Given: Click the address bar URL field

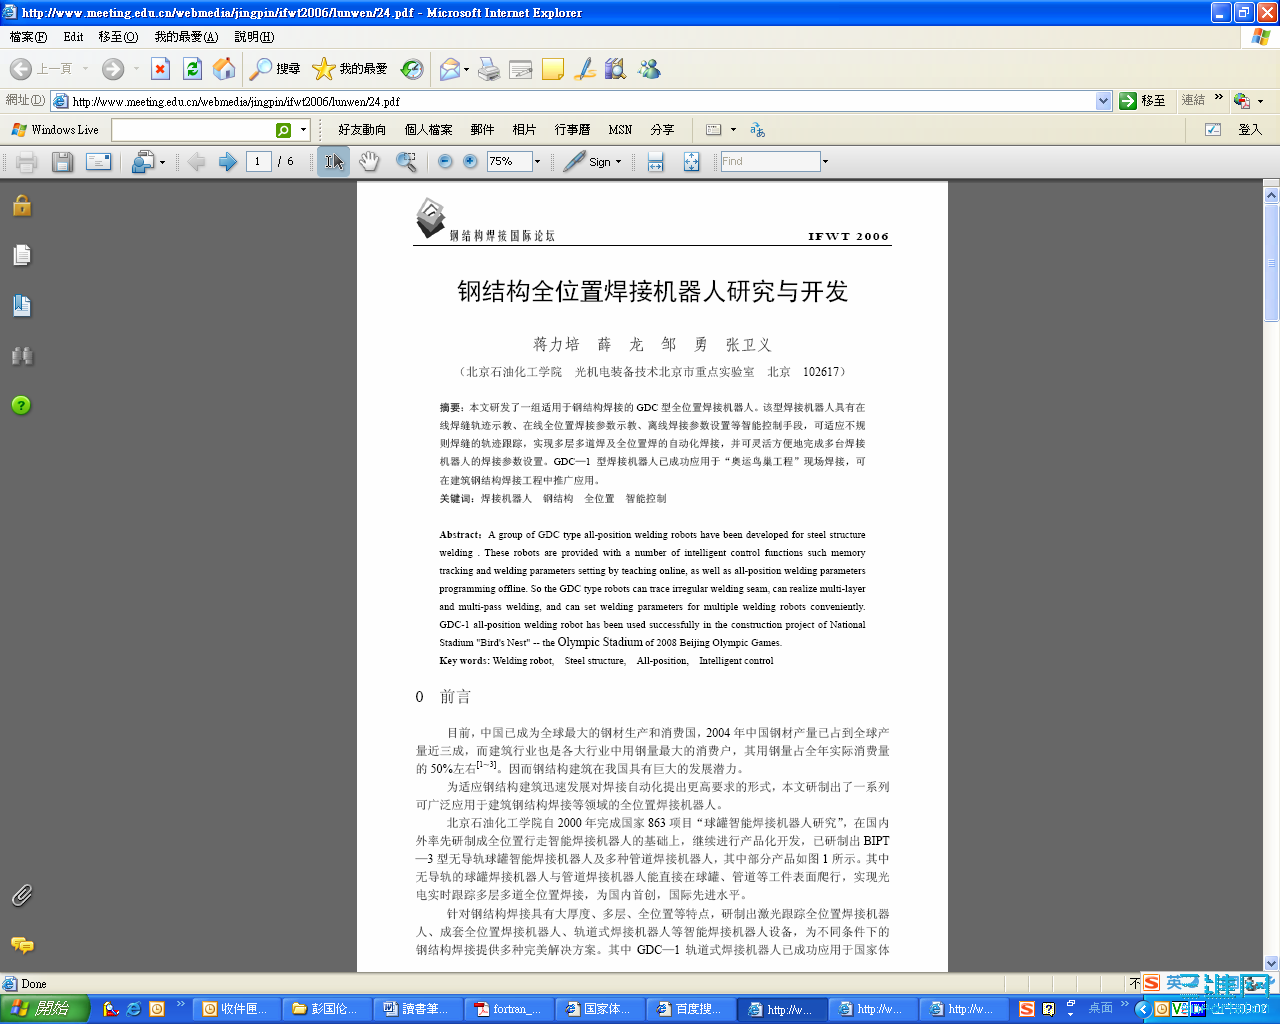Looking at the screenshot, I should pos(581,101).
